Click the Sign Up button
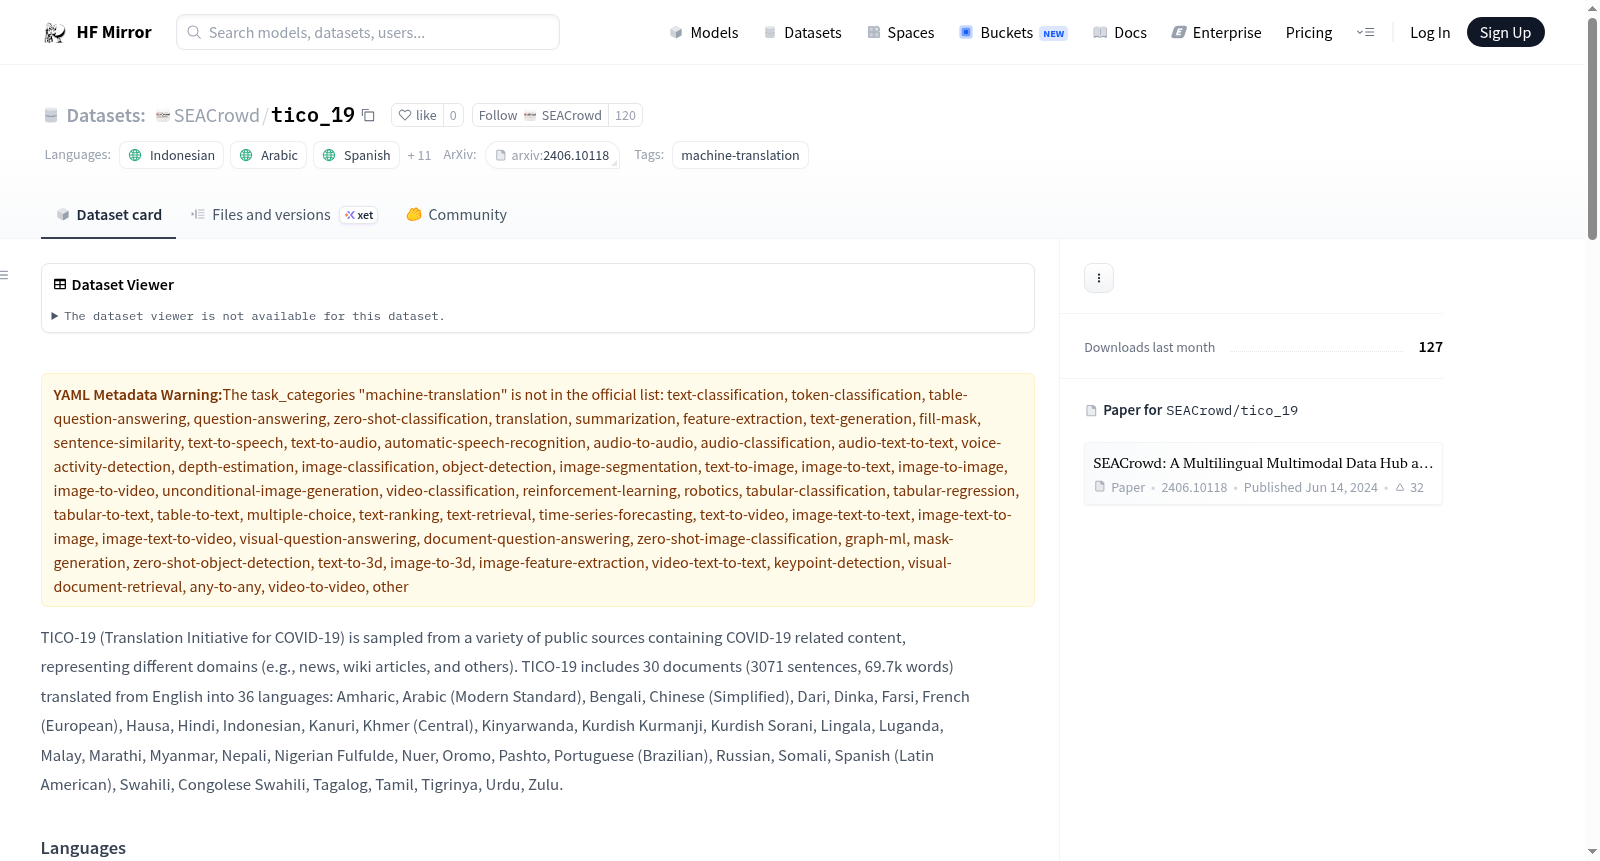Viewport: 1600px width, 861px height. (x=1505, y=33)
